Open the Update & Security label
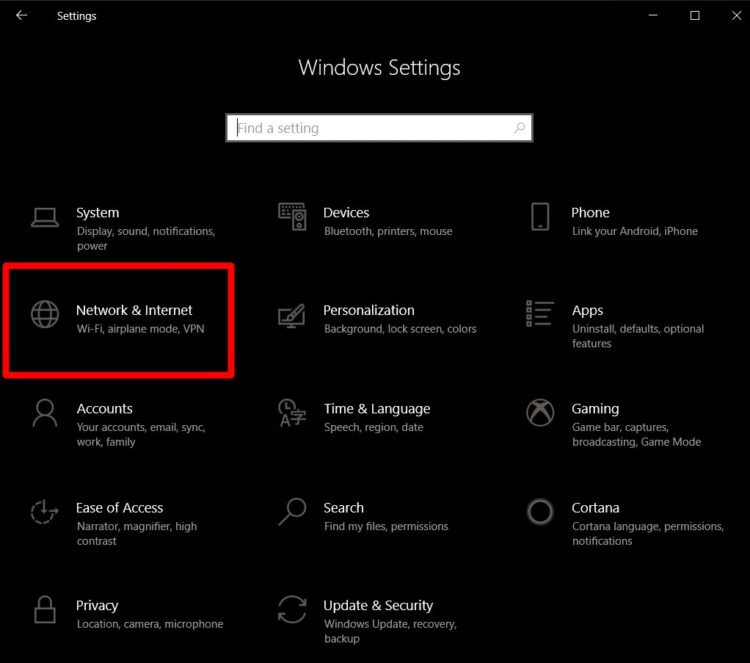Viewport: 750px width, 663px height. [378, 605]
